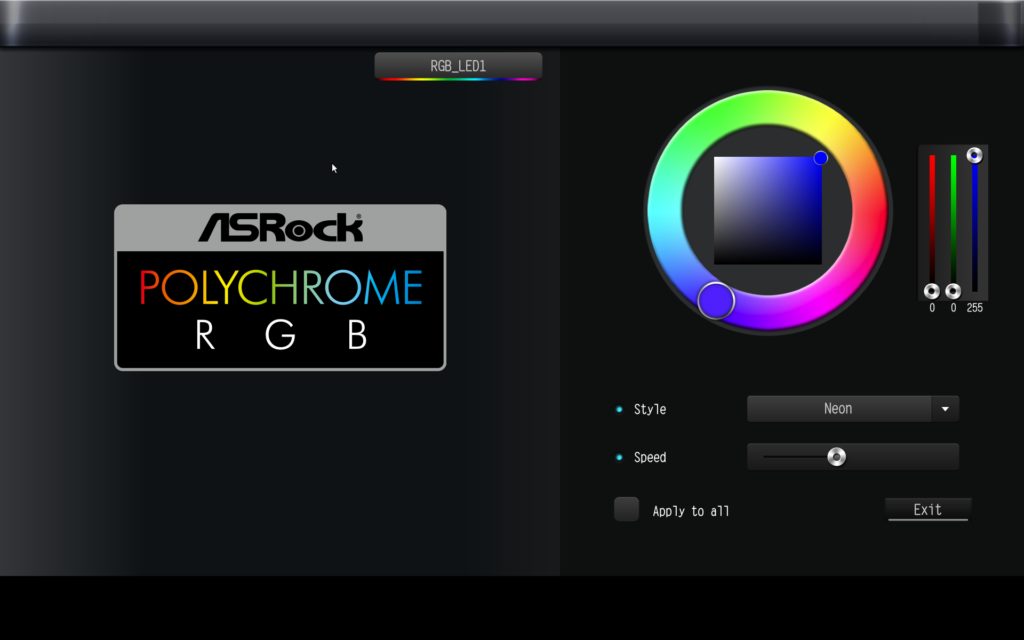Click the green channel slider knob
The width and height of the screenshot is (1024, 640).
coord(953,291)
